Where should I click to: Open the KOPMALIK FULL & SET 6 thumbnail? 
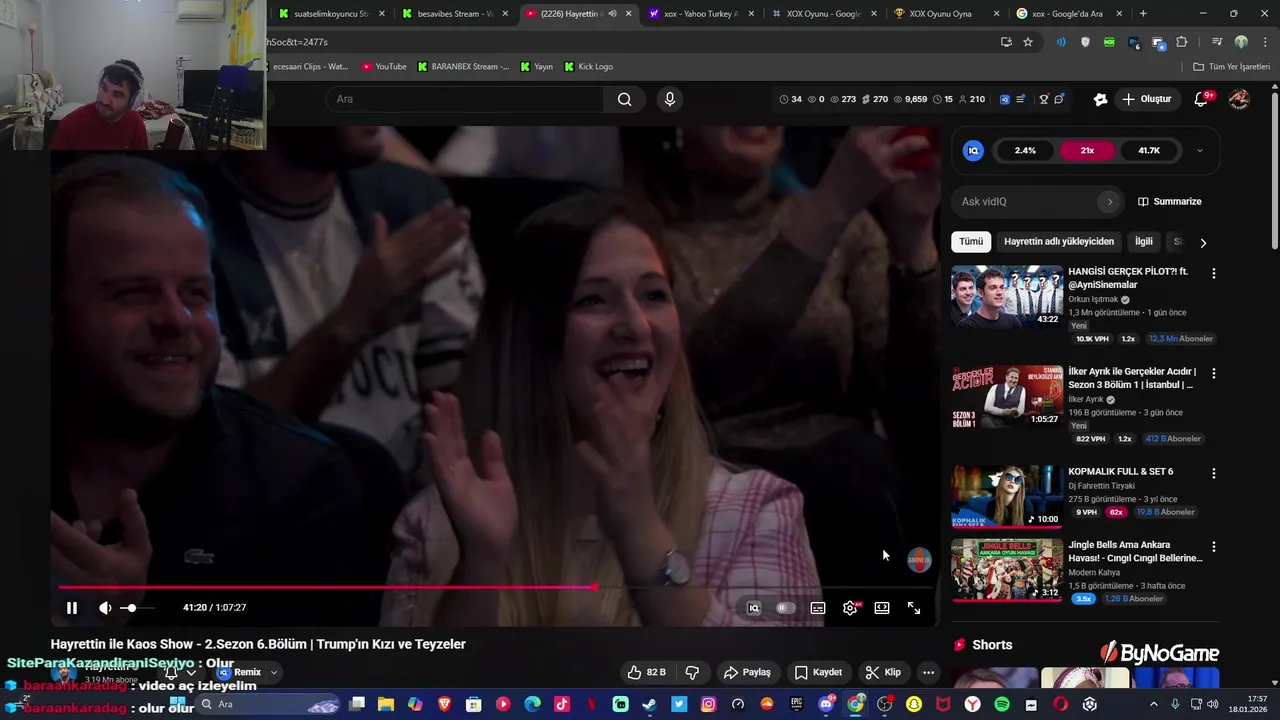[x=1007, y=496]
